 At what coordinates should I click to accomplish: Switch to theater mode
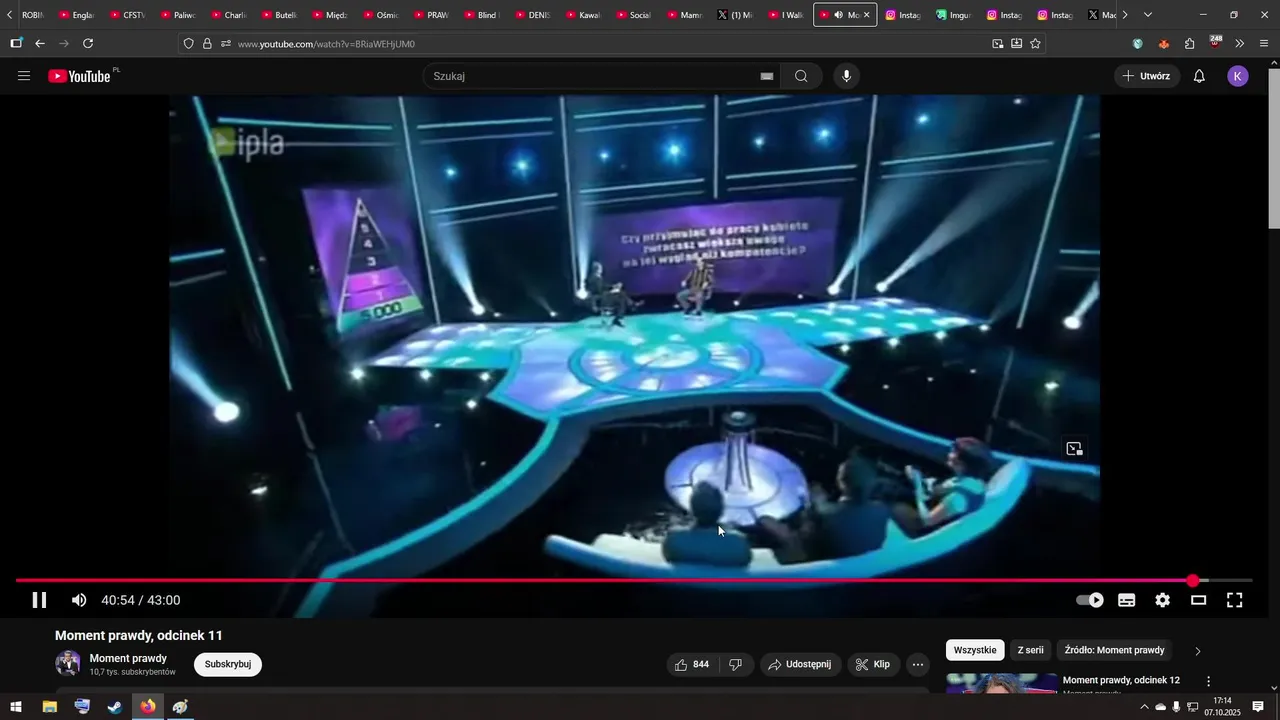click(1198, 600)
